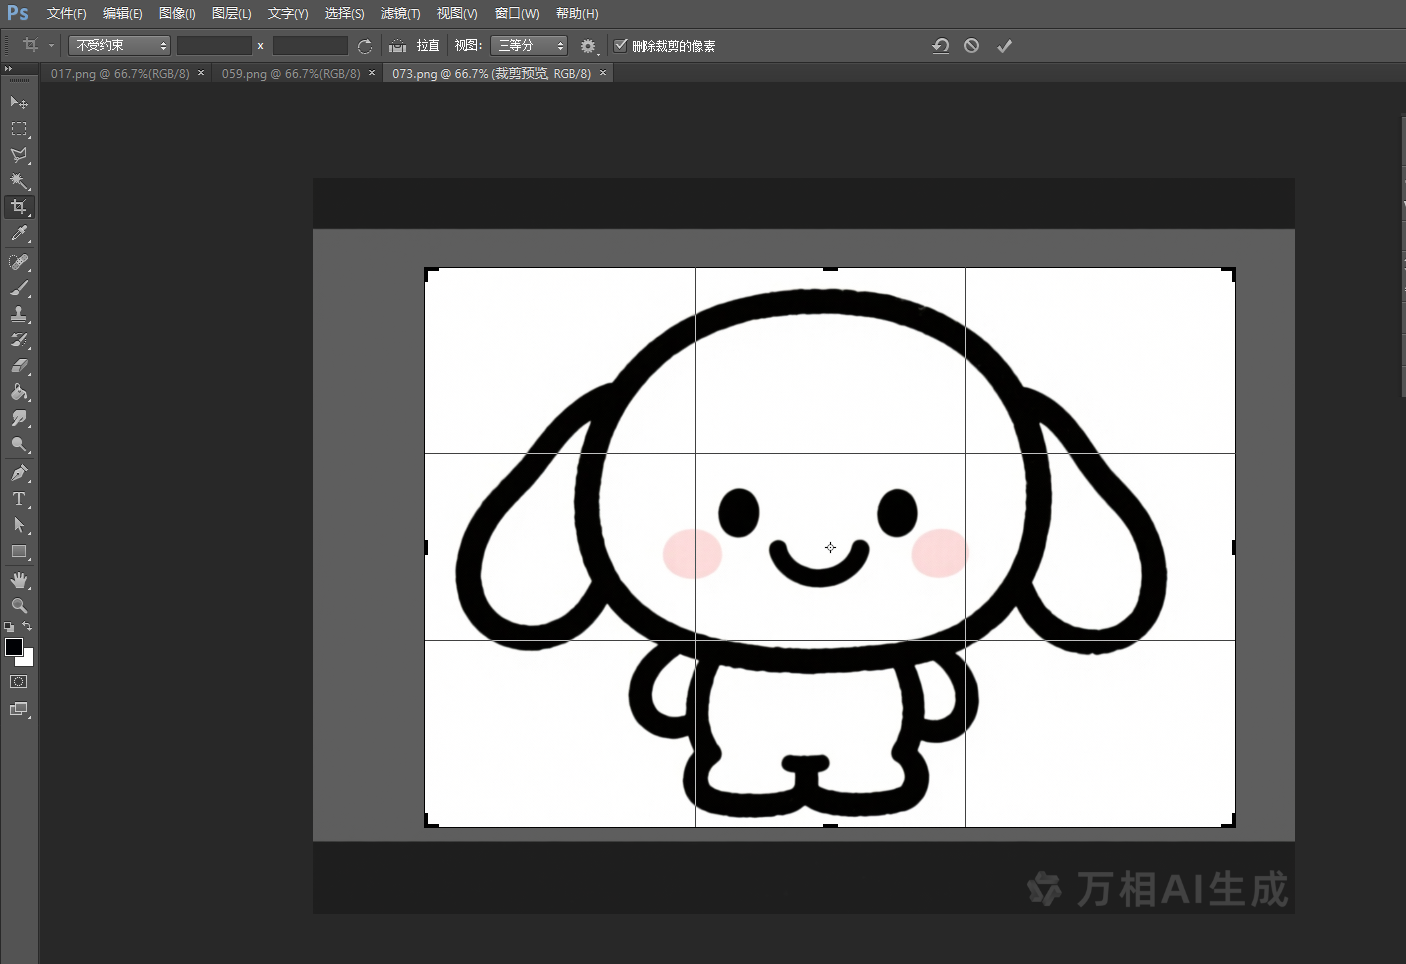Viewport: 1406px width, 964px height.
Task: Toggle 删除裁剪的像素 checkbox
Action: [x=621, y=45]
